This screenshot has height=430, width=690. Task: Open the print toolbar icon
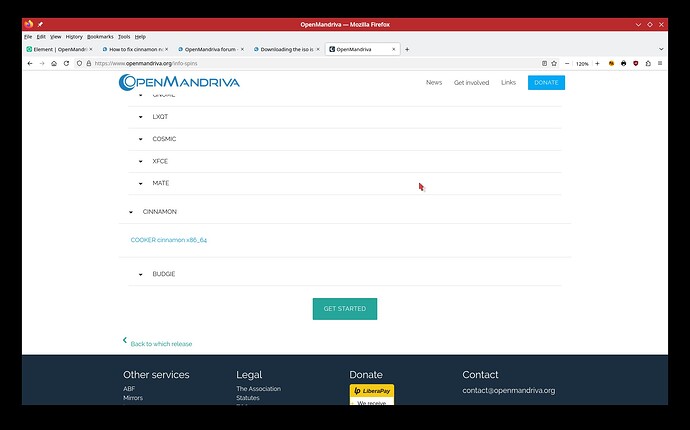[624, 63]
